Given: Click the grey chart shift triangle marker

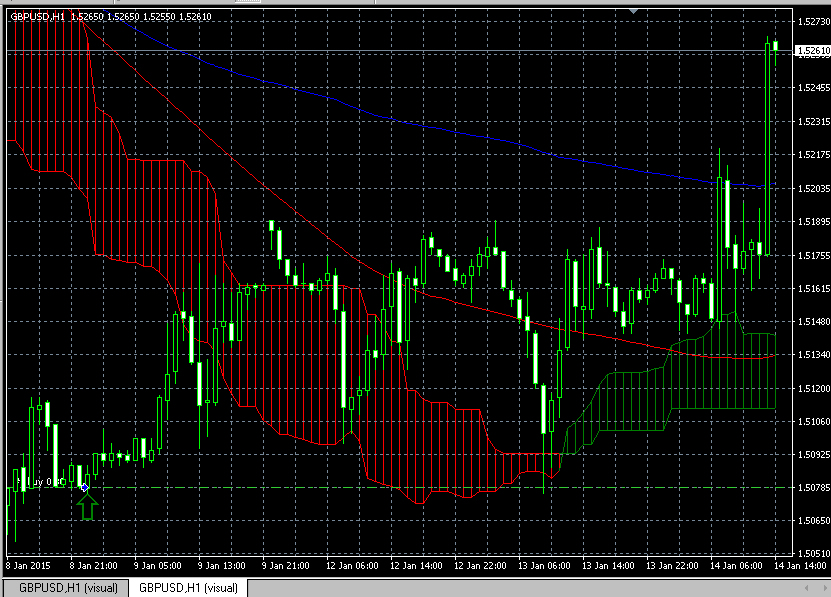Looking at the screenshot, I should (x=633, y=11).
